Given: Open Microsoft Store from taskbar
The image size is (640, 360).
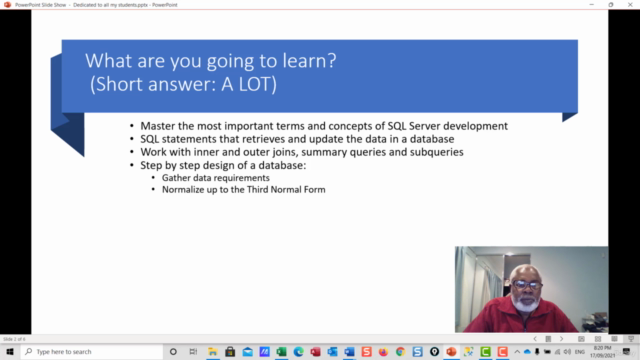Looking at the screenshot, I should pyautogui.click(x=230, y=351).
